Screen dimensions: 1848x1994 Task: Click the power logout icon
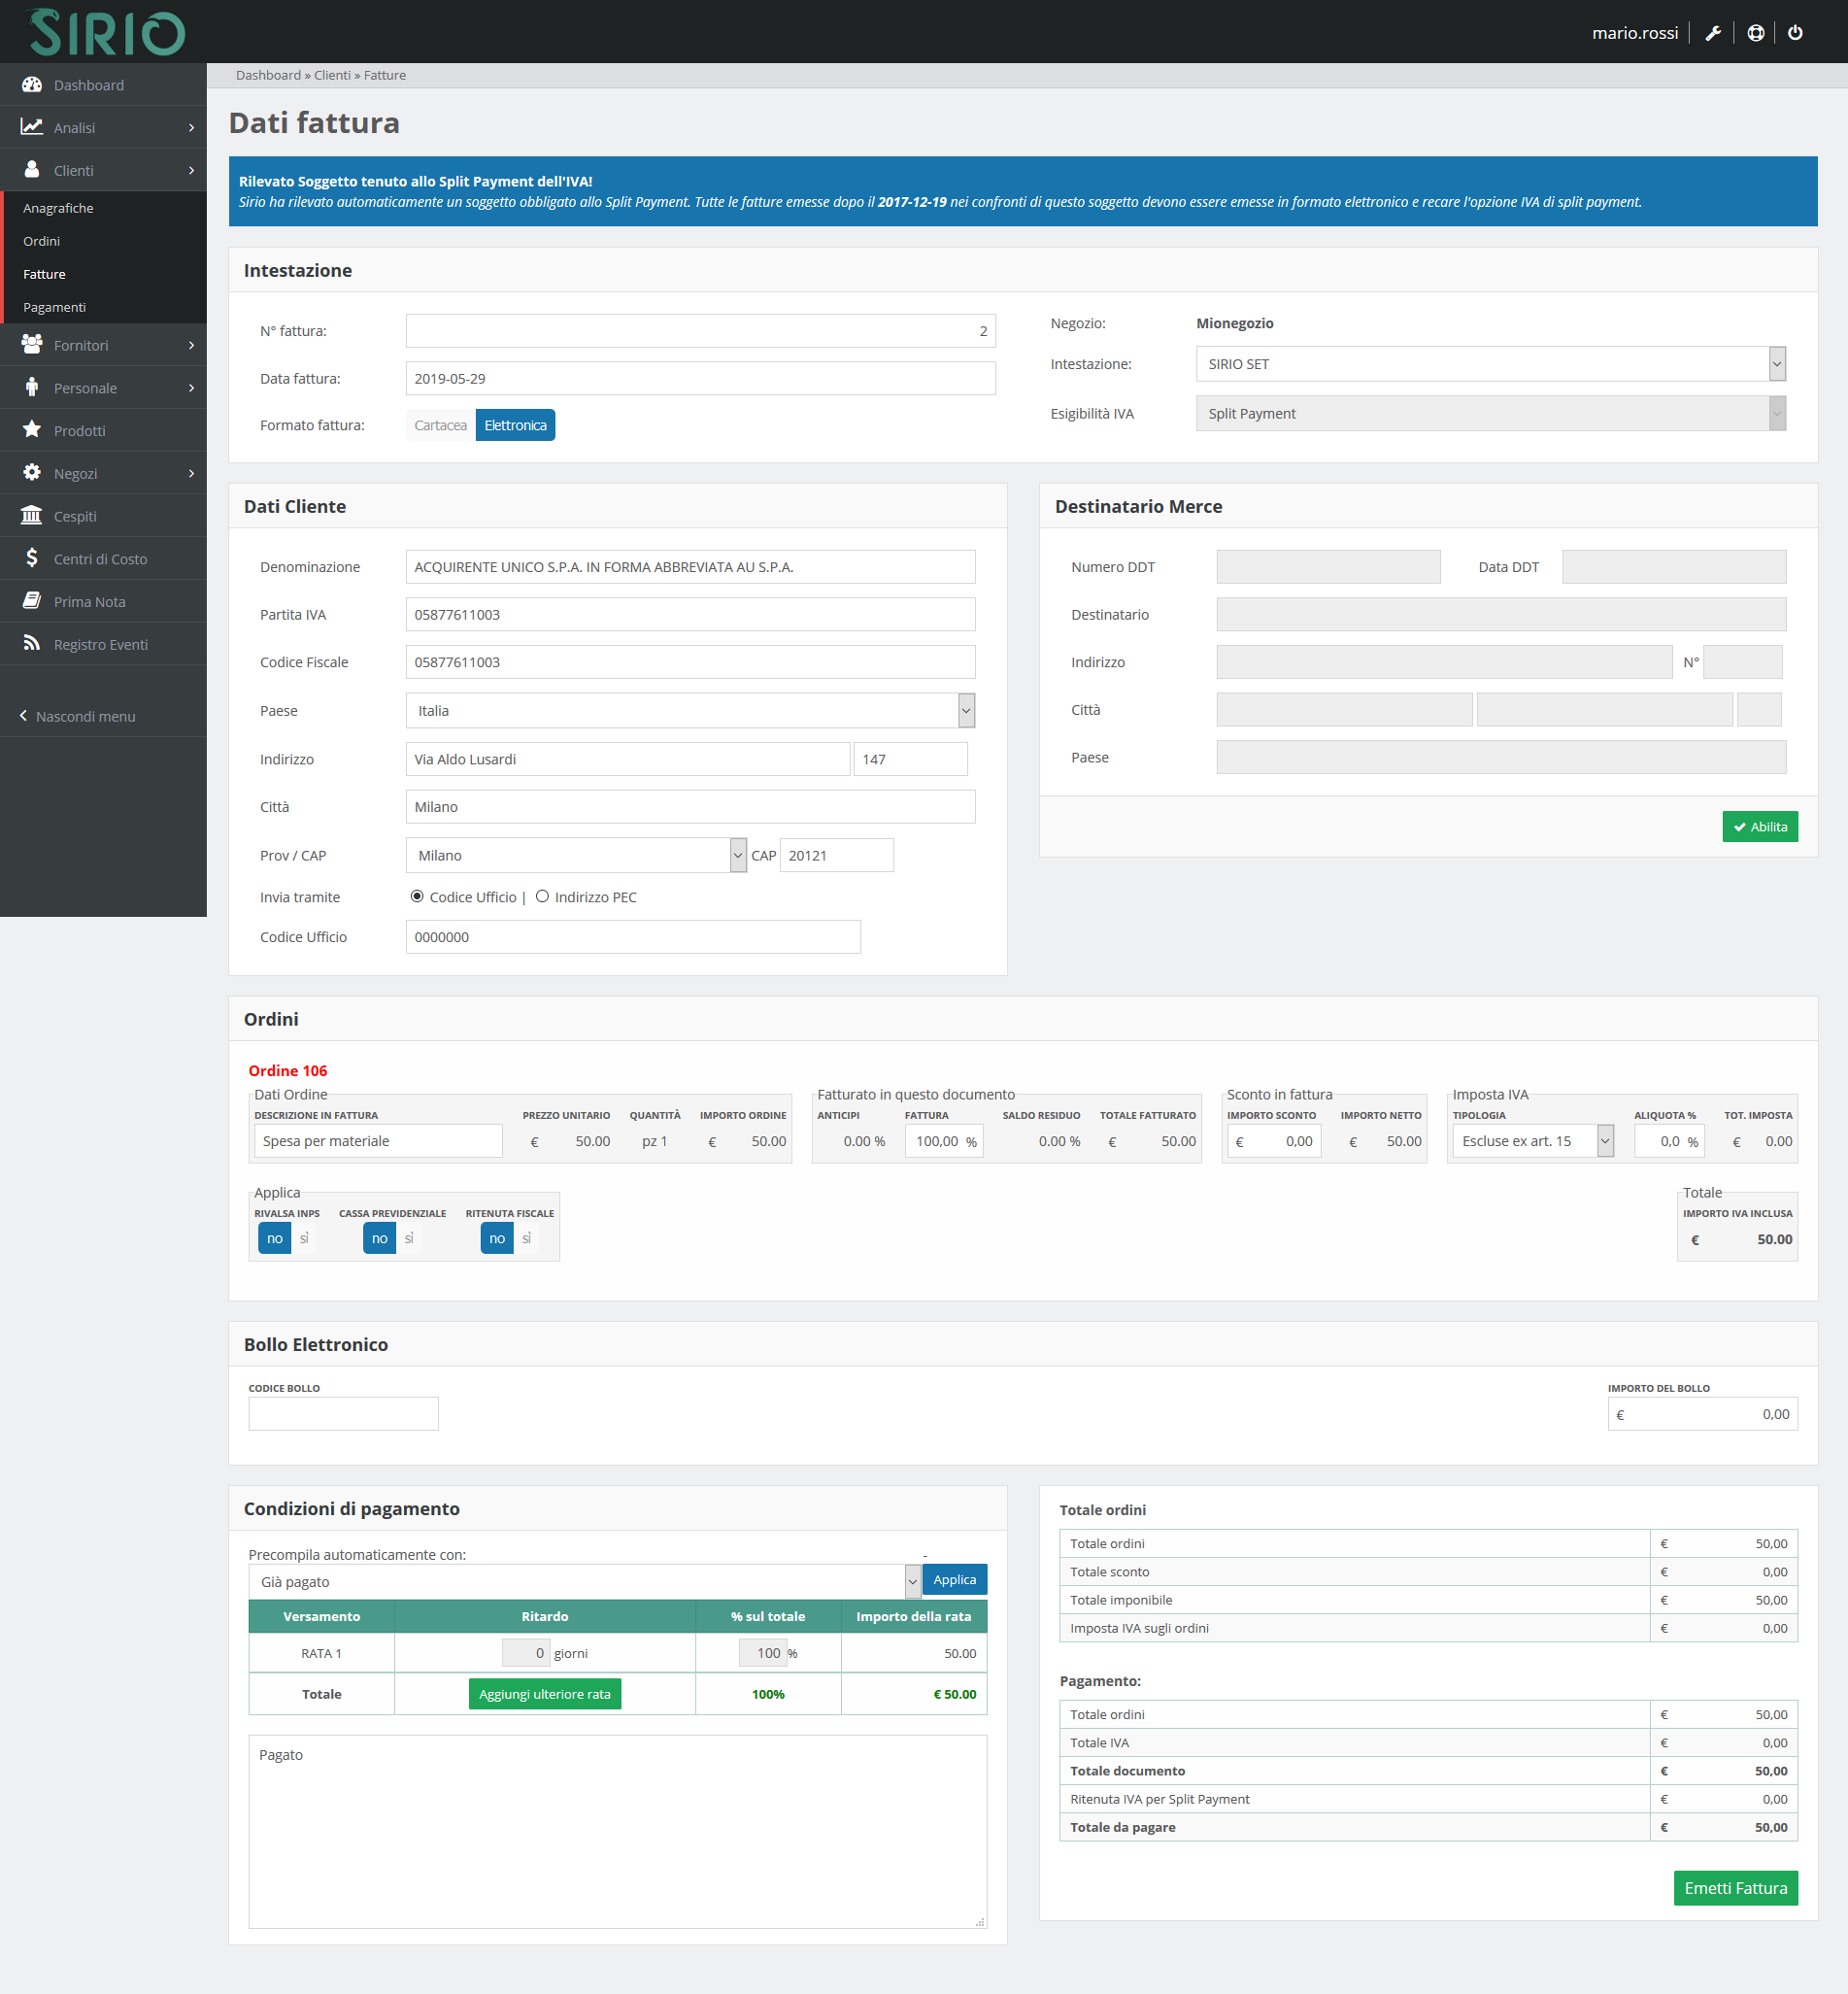coord(1795,33)
